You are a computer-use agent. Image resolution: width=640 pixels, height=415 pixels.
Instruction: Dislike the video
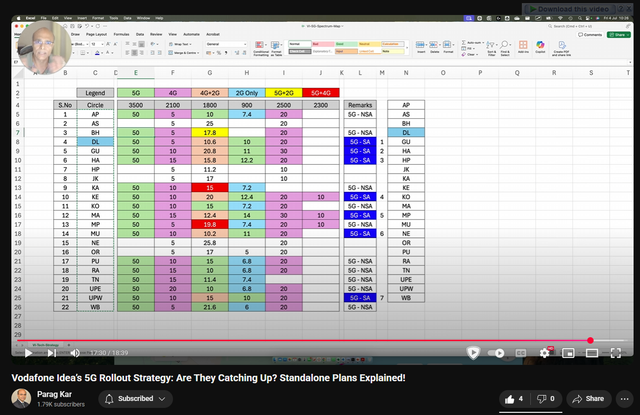[x=546, y=399]
